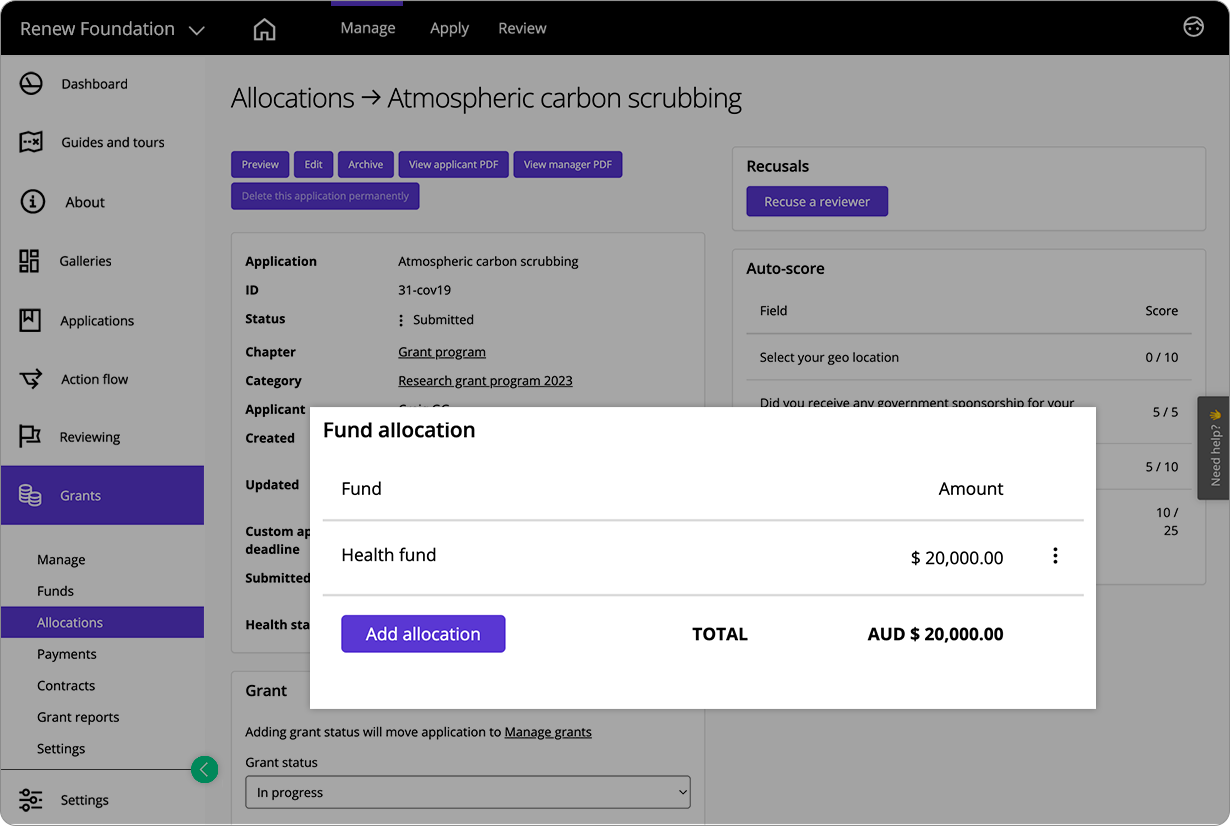Screen dimensions: 1230x828
Task: Open the Grant status dropdown
Action: click(467, 791)
